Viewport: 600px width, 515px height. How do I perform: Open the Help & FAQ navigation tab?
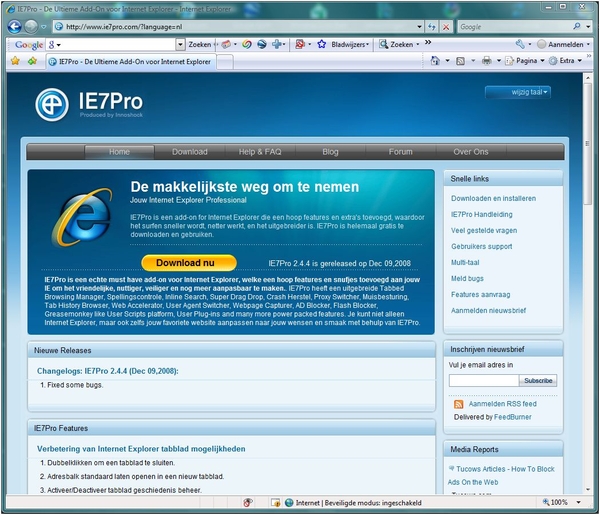pos(260,152)
